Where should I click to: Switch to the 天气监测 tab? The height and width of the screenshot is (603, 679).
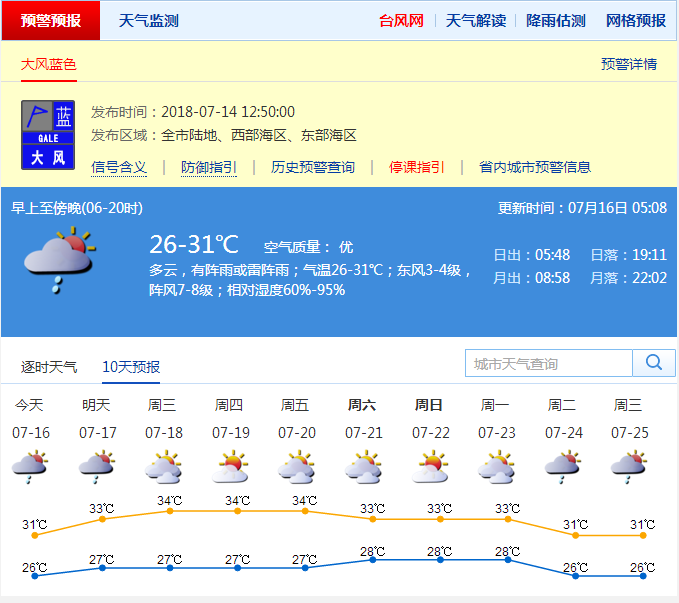tap(148, 21)
